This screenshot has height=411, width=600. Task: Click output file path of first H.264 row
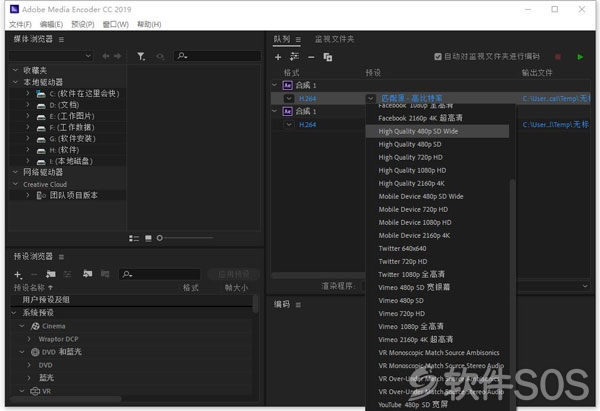pyautogui.click(x=556, y=99)
